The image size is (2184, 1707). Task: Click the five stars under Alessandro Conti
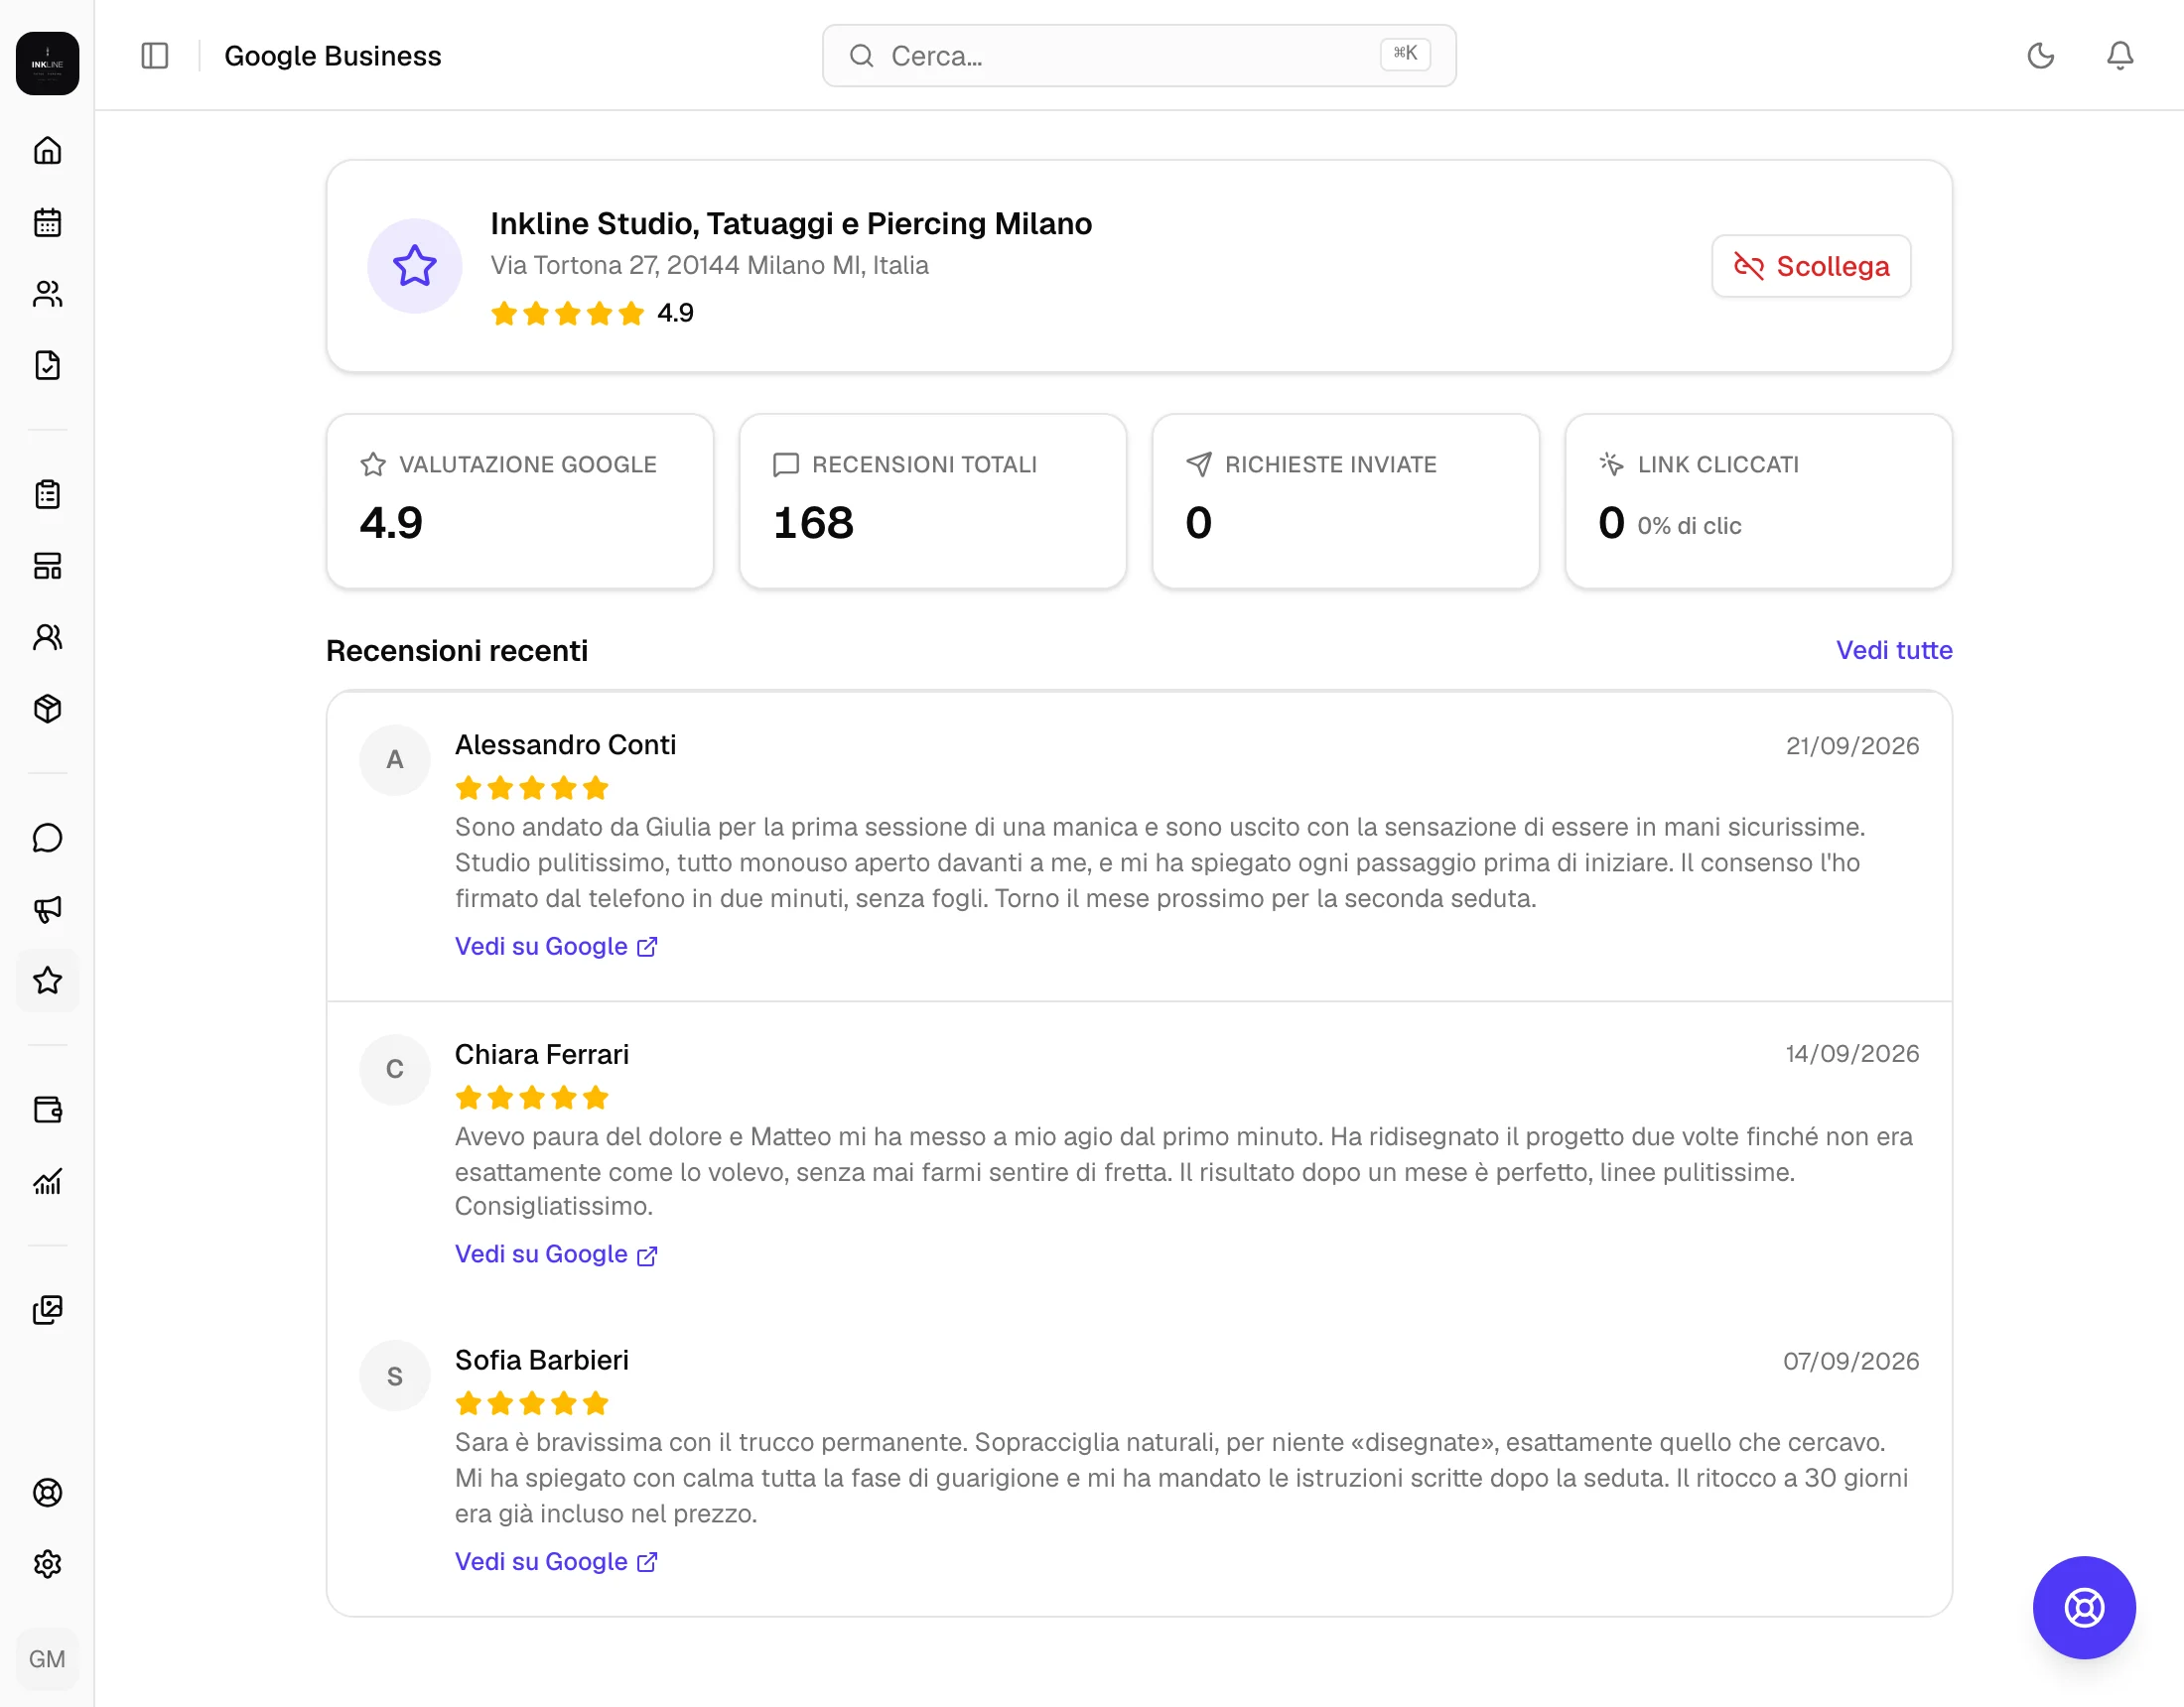pos(532,789)
